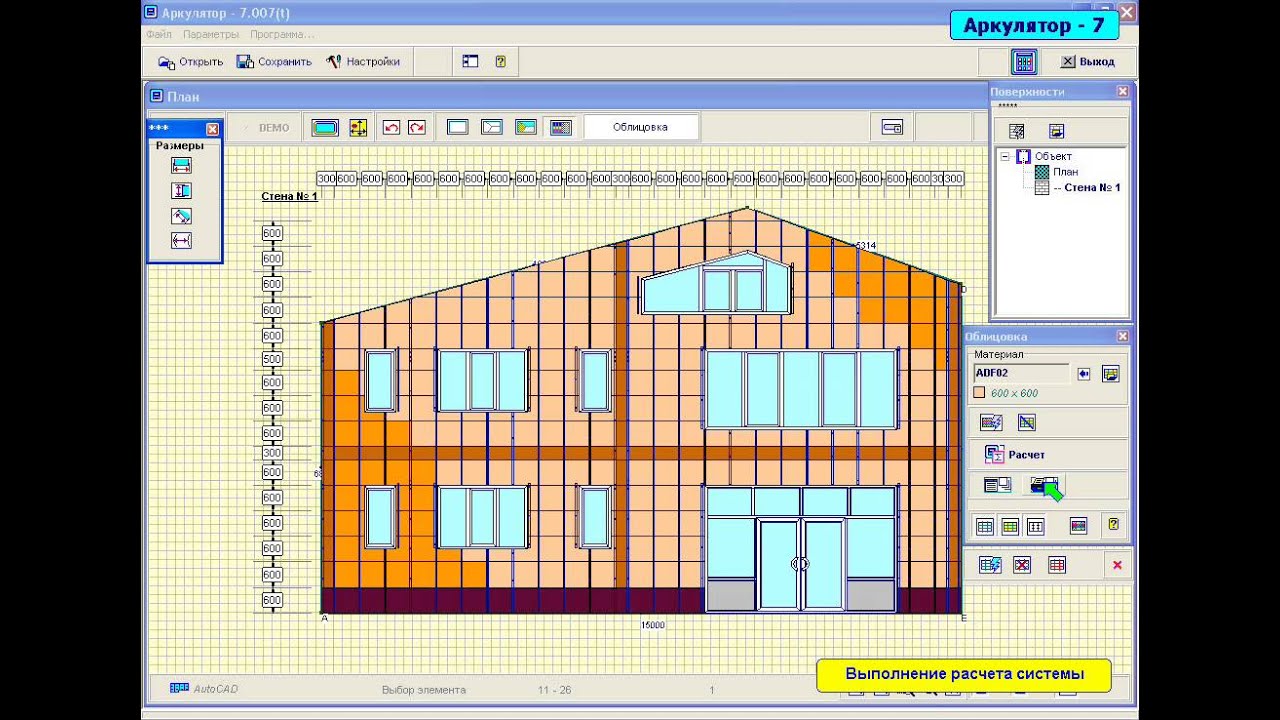Click the red table icon in bottom row
1280x720 pixels.
click(x=1057, y=565)
